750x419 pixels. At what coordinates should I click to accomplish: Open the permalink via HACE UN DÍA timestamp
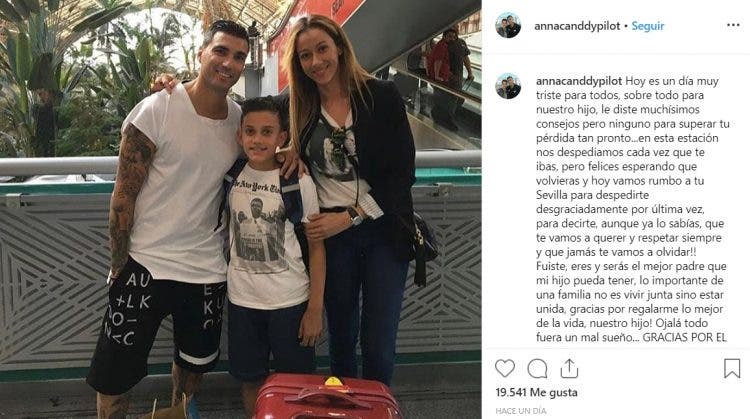click(520, 411)
